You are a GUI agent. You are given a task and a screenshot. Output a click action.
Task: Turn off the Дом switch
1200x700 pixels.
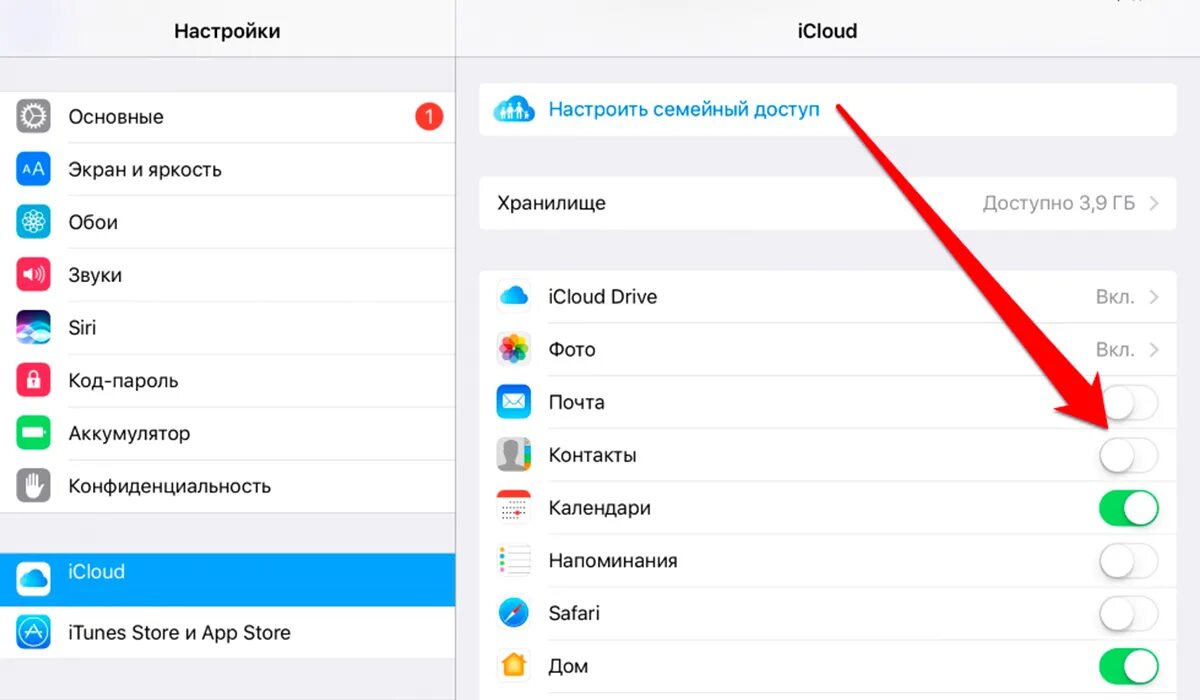(x=1129, y=666)
